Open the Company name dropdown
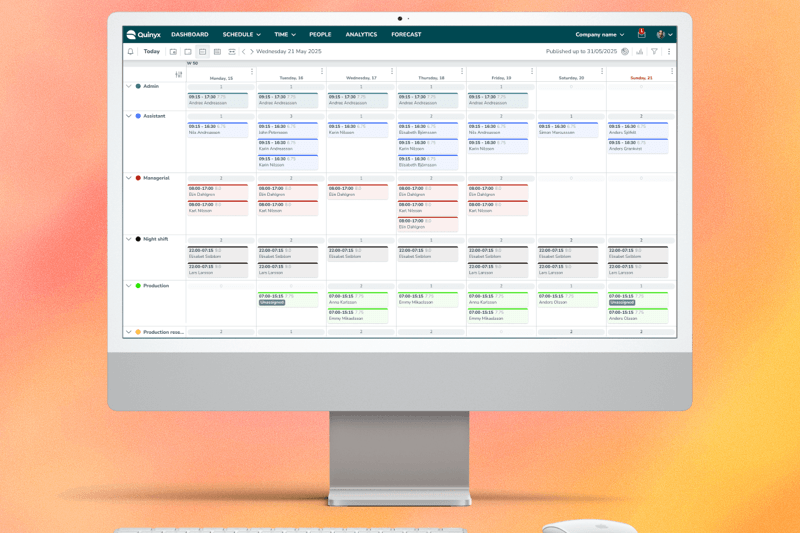 tap(600, 34)
